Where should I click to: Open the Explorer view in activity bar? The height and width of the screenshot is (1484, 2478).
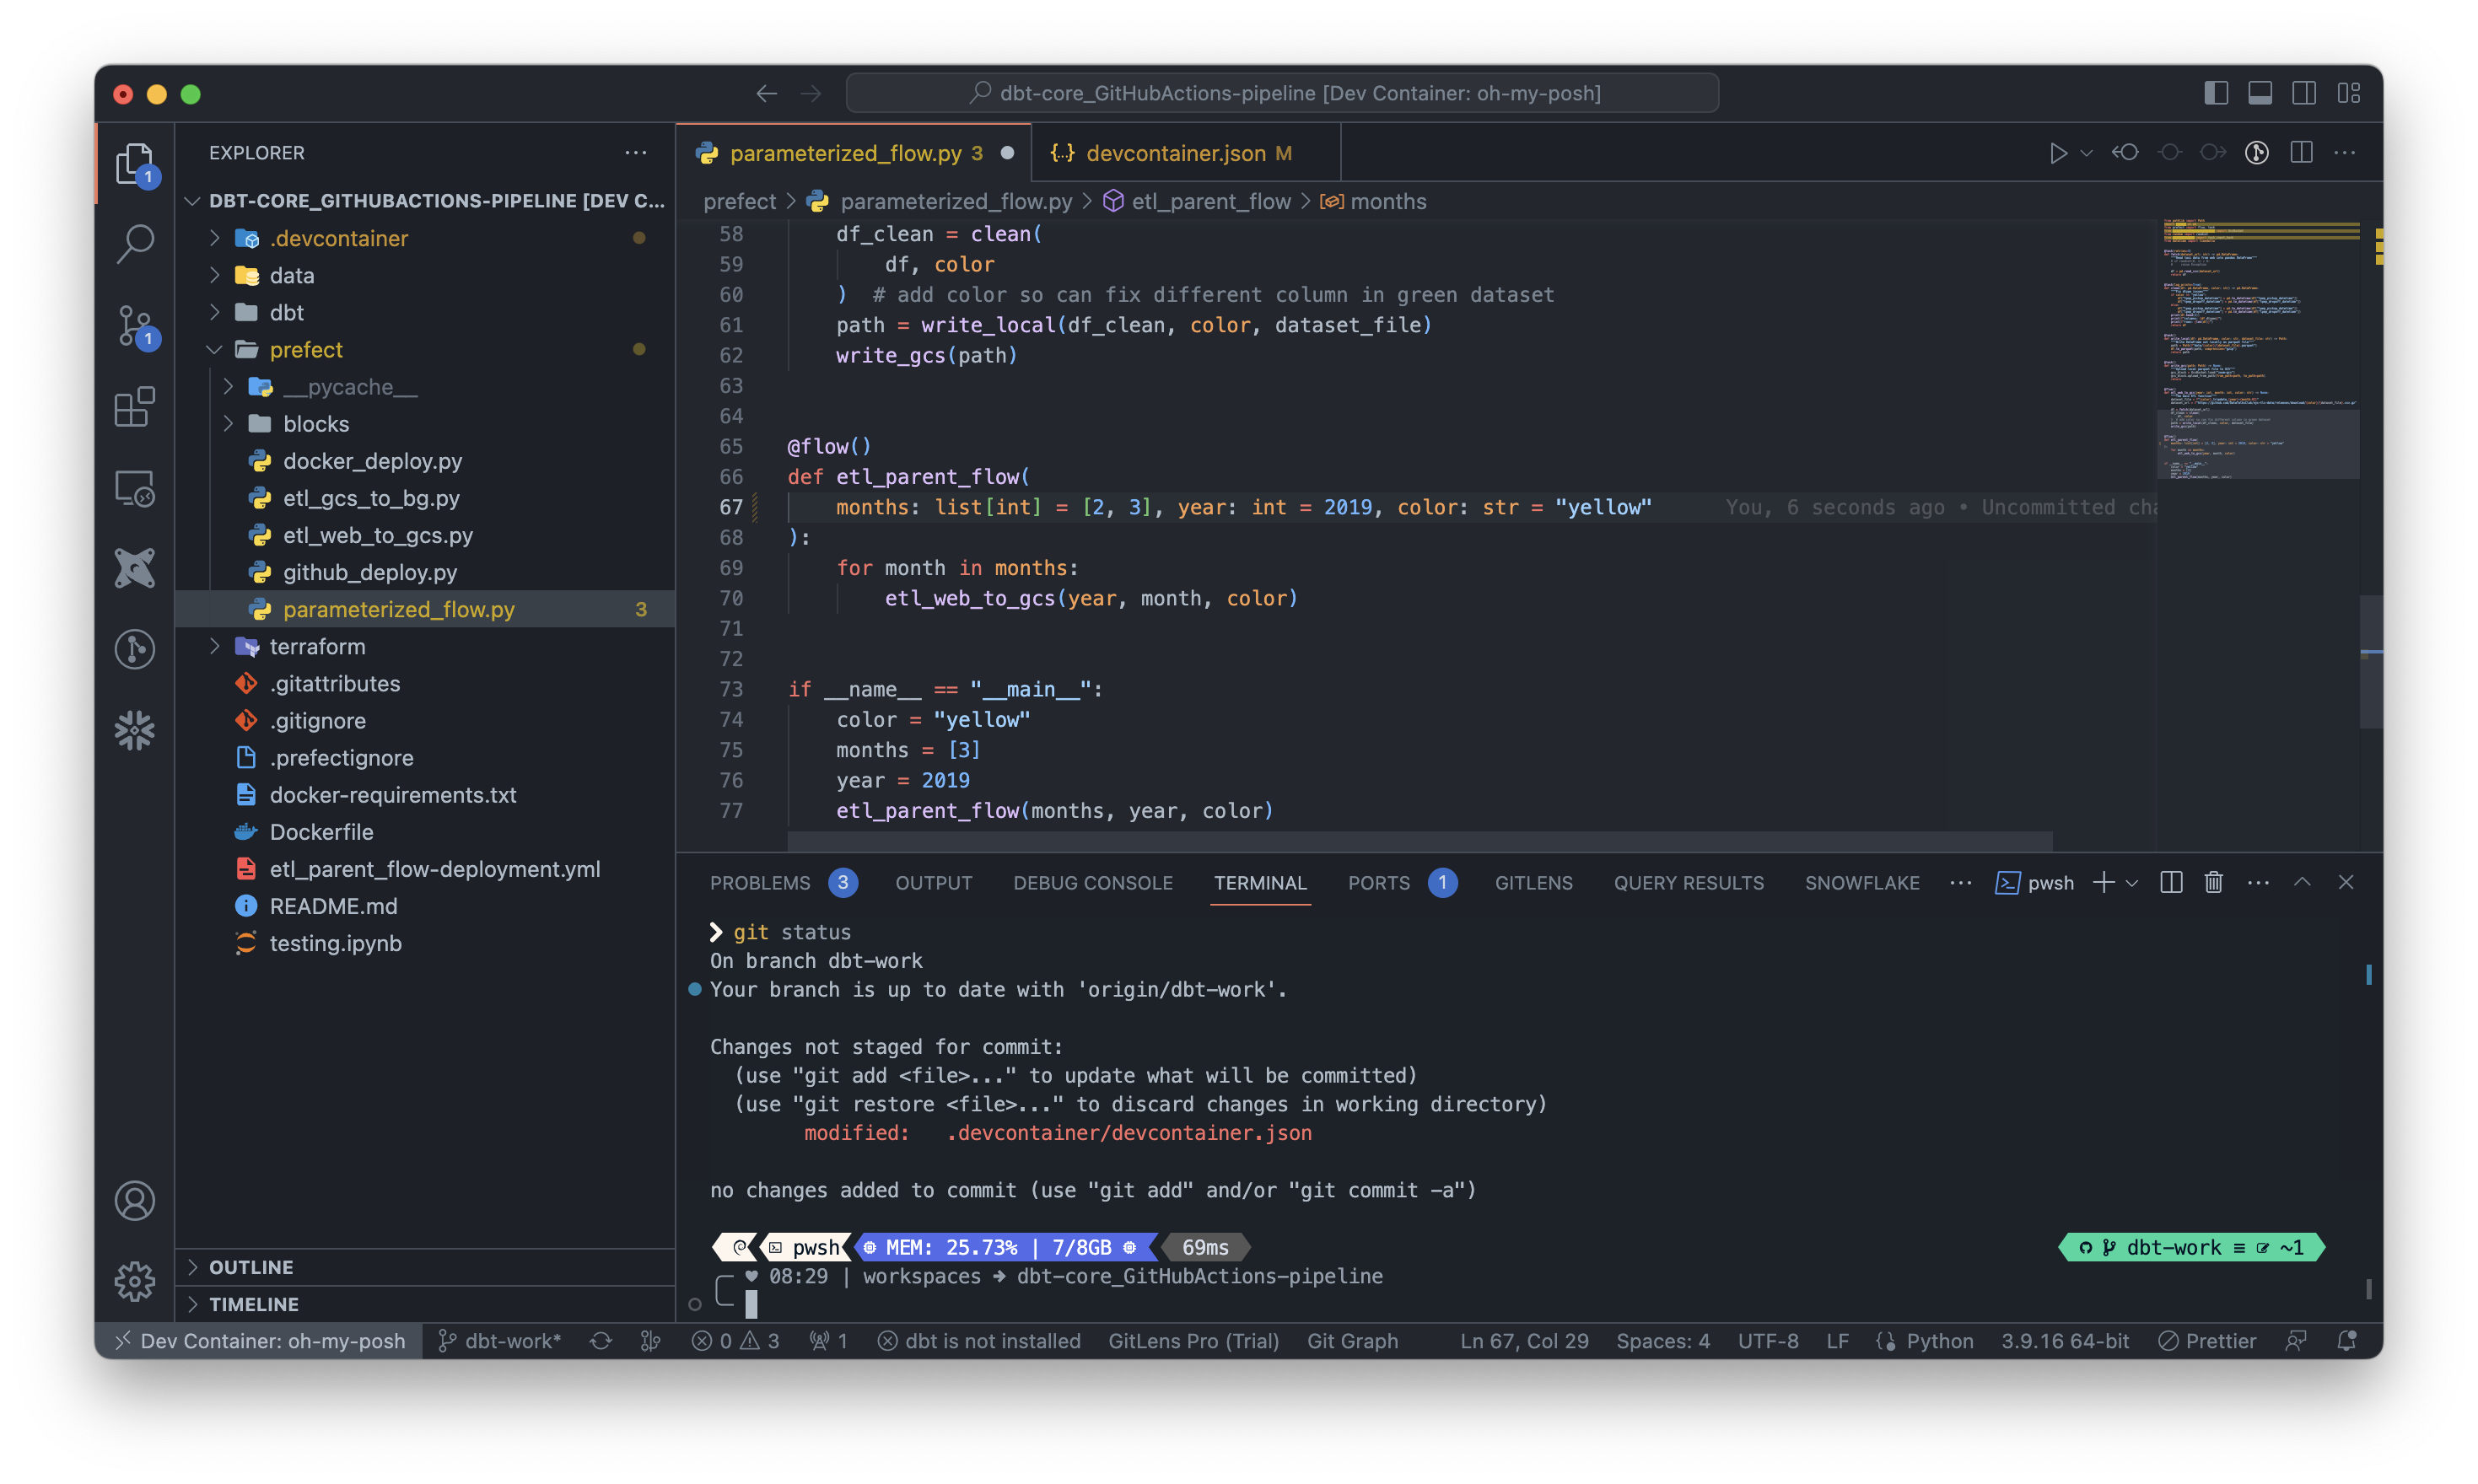(x=134, y=163)
